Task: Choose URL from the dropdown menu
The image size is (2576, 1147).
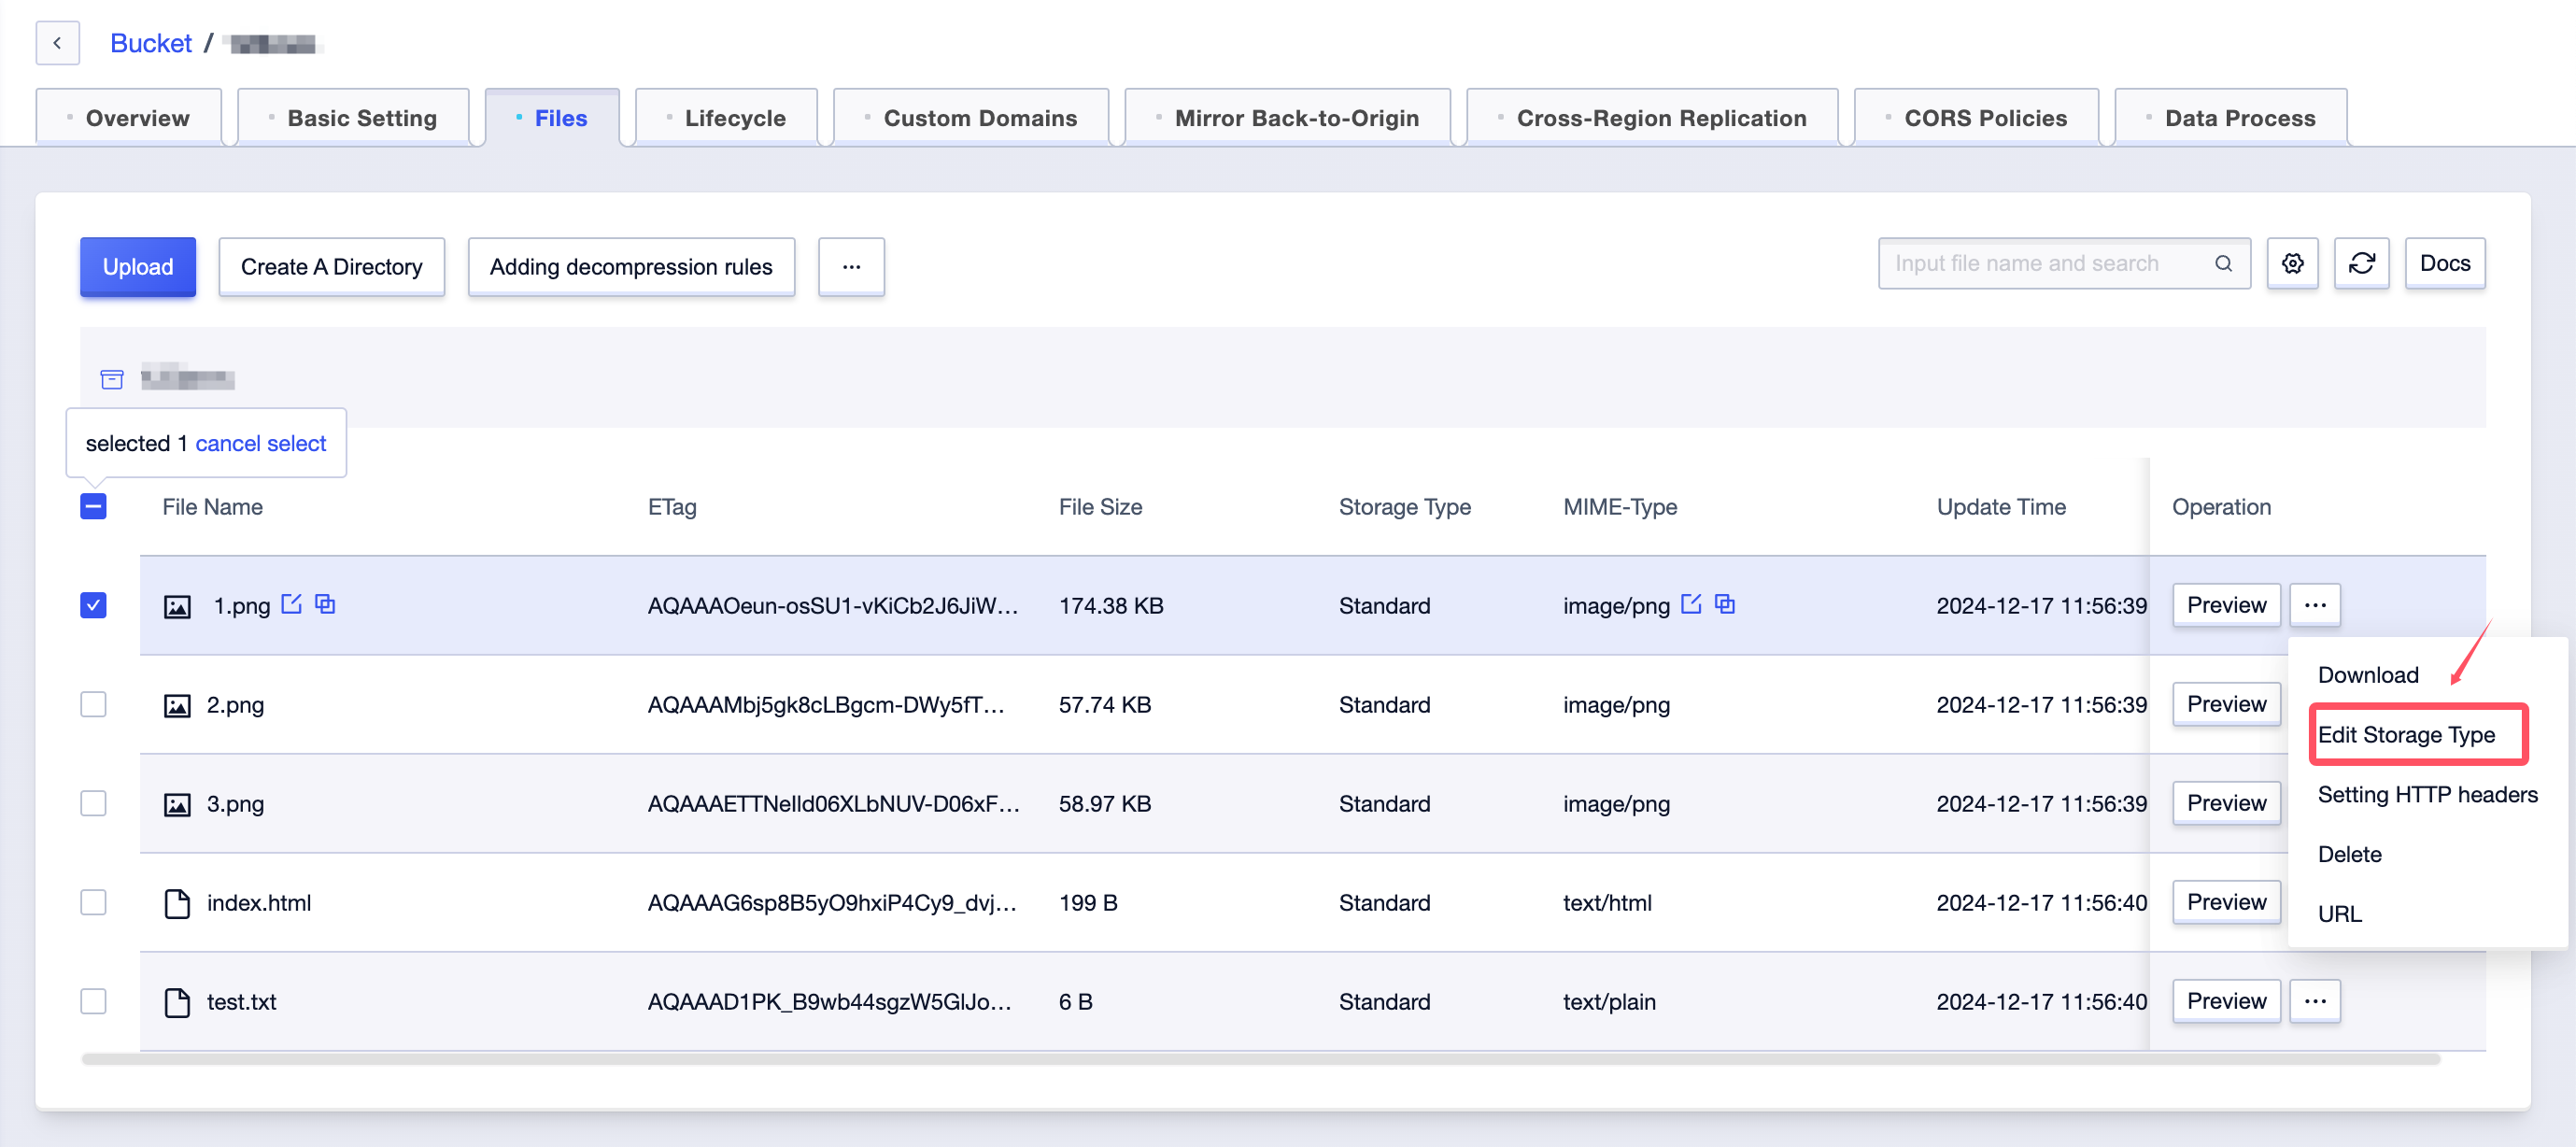Action: [x=2339, y=914]
